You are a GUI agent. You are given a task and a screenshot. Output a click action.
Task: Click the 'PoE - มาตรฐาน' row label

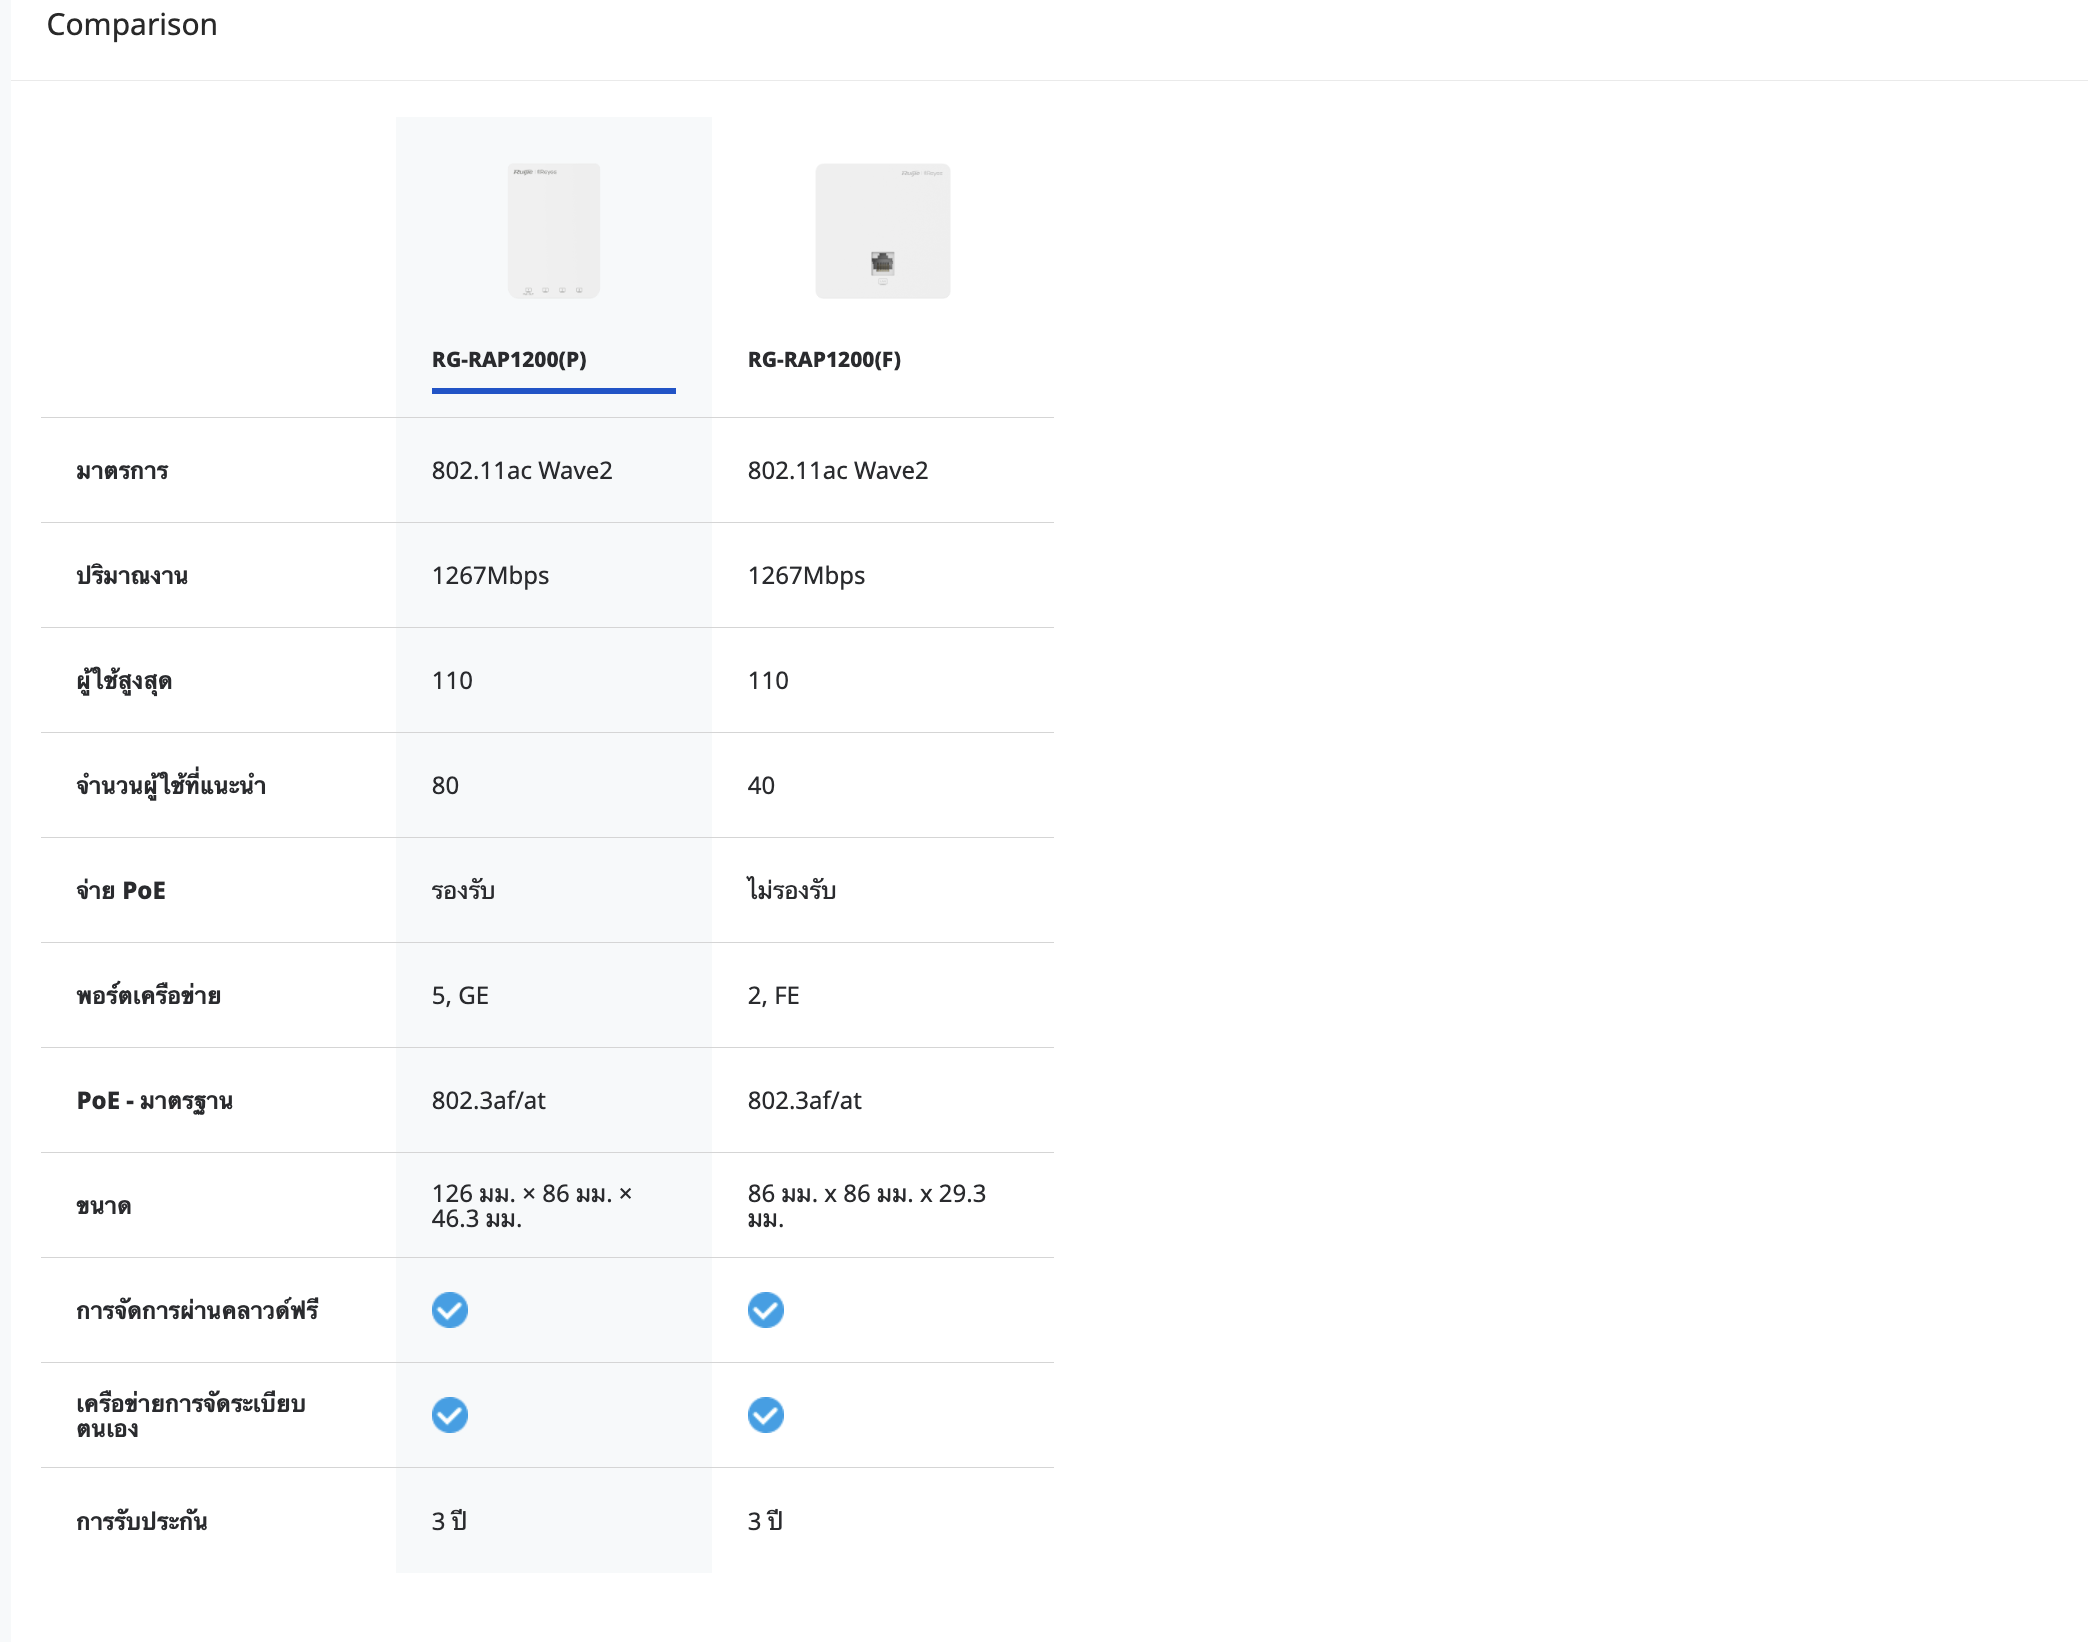(x=155, y=1100)
